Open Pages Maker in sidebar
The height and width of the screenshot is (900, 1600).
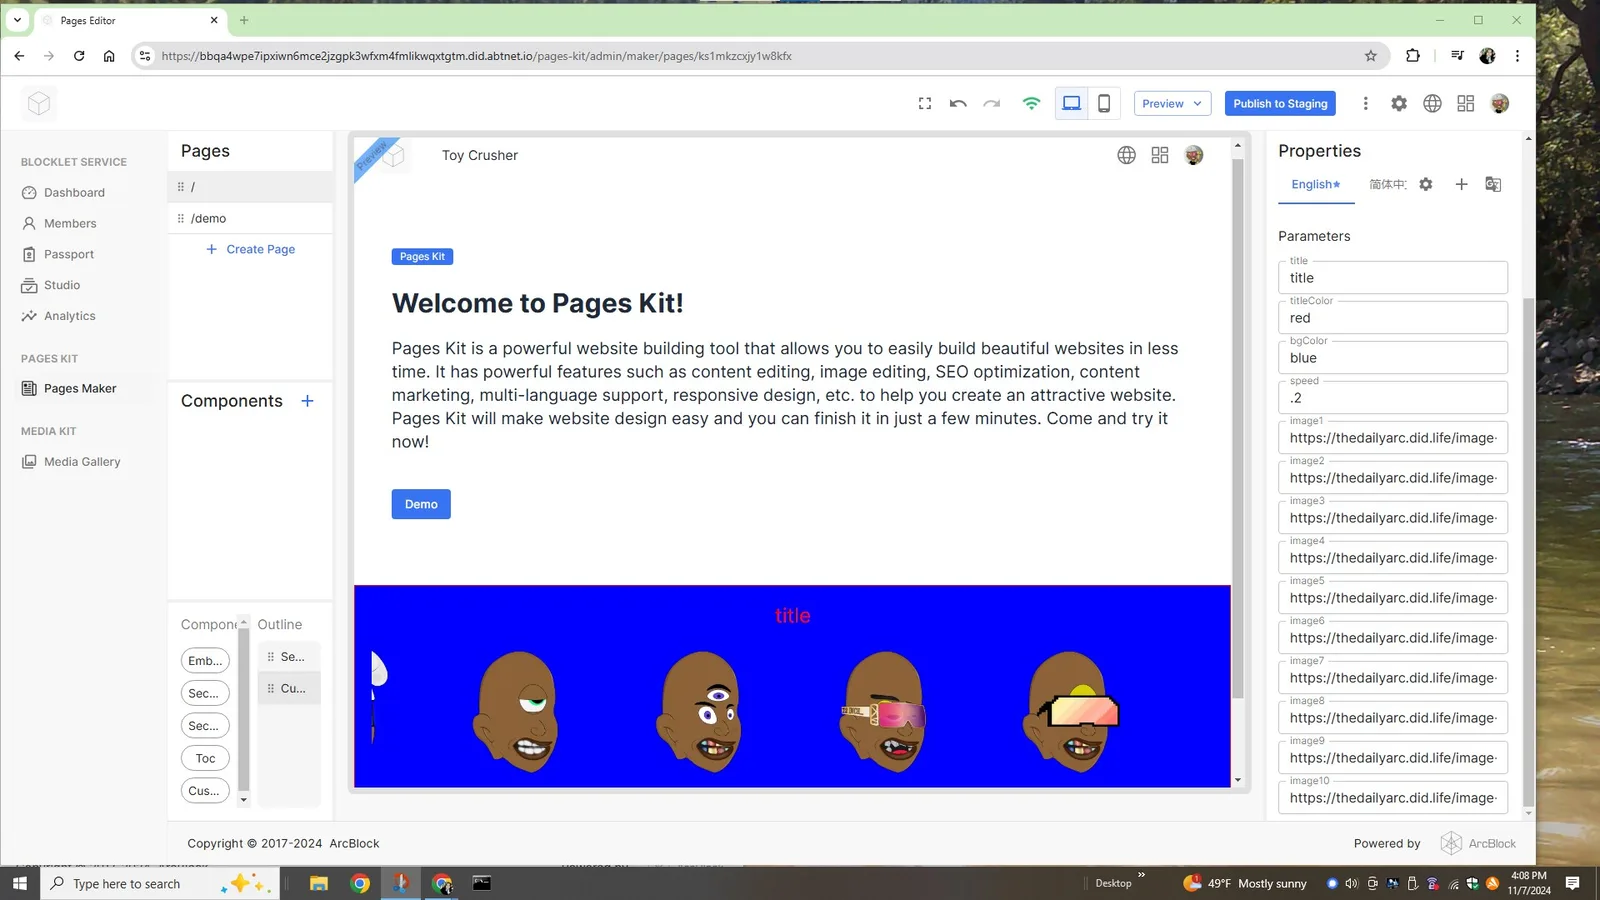[x=80, y=388]
